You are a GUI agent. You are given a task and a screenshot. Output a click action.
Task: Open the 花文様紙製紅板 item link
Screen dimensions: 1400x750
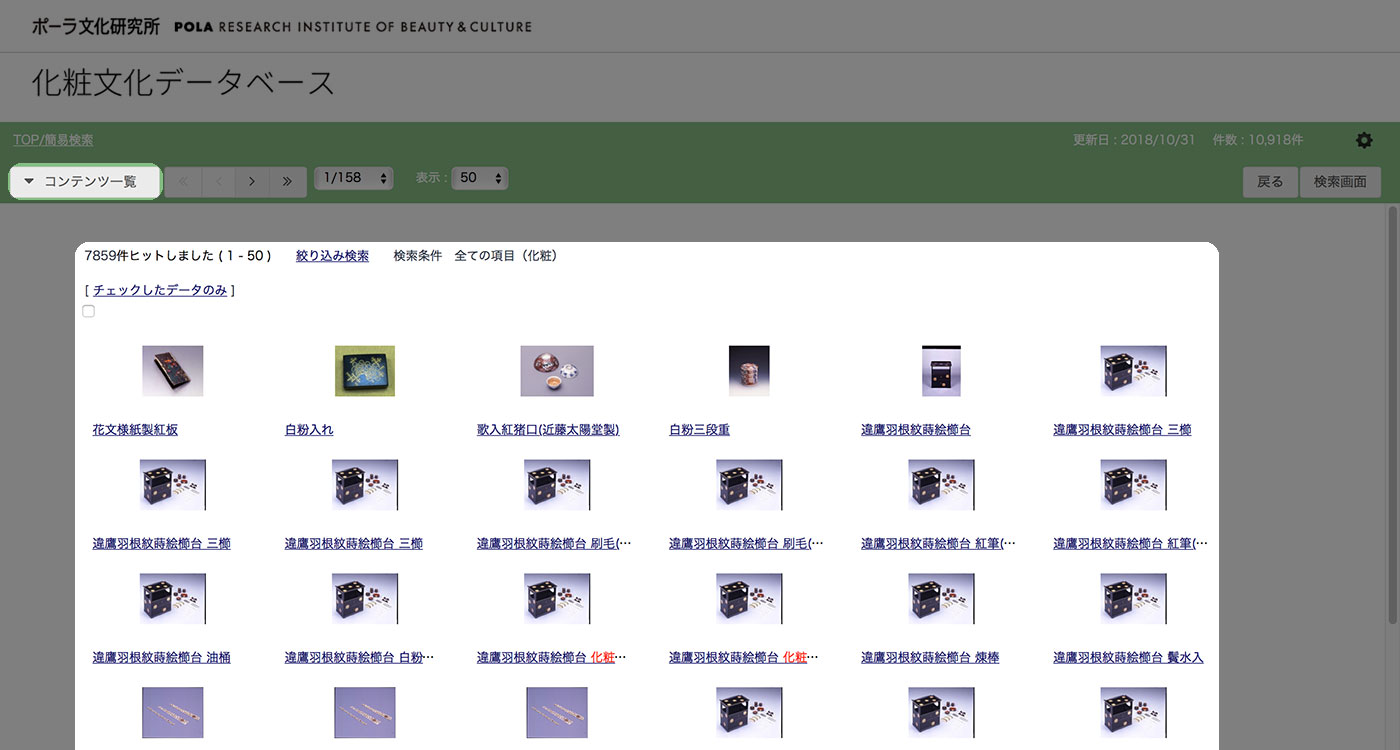135,430
